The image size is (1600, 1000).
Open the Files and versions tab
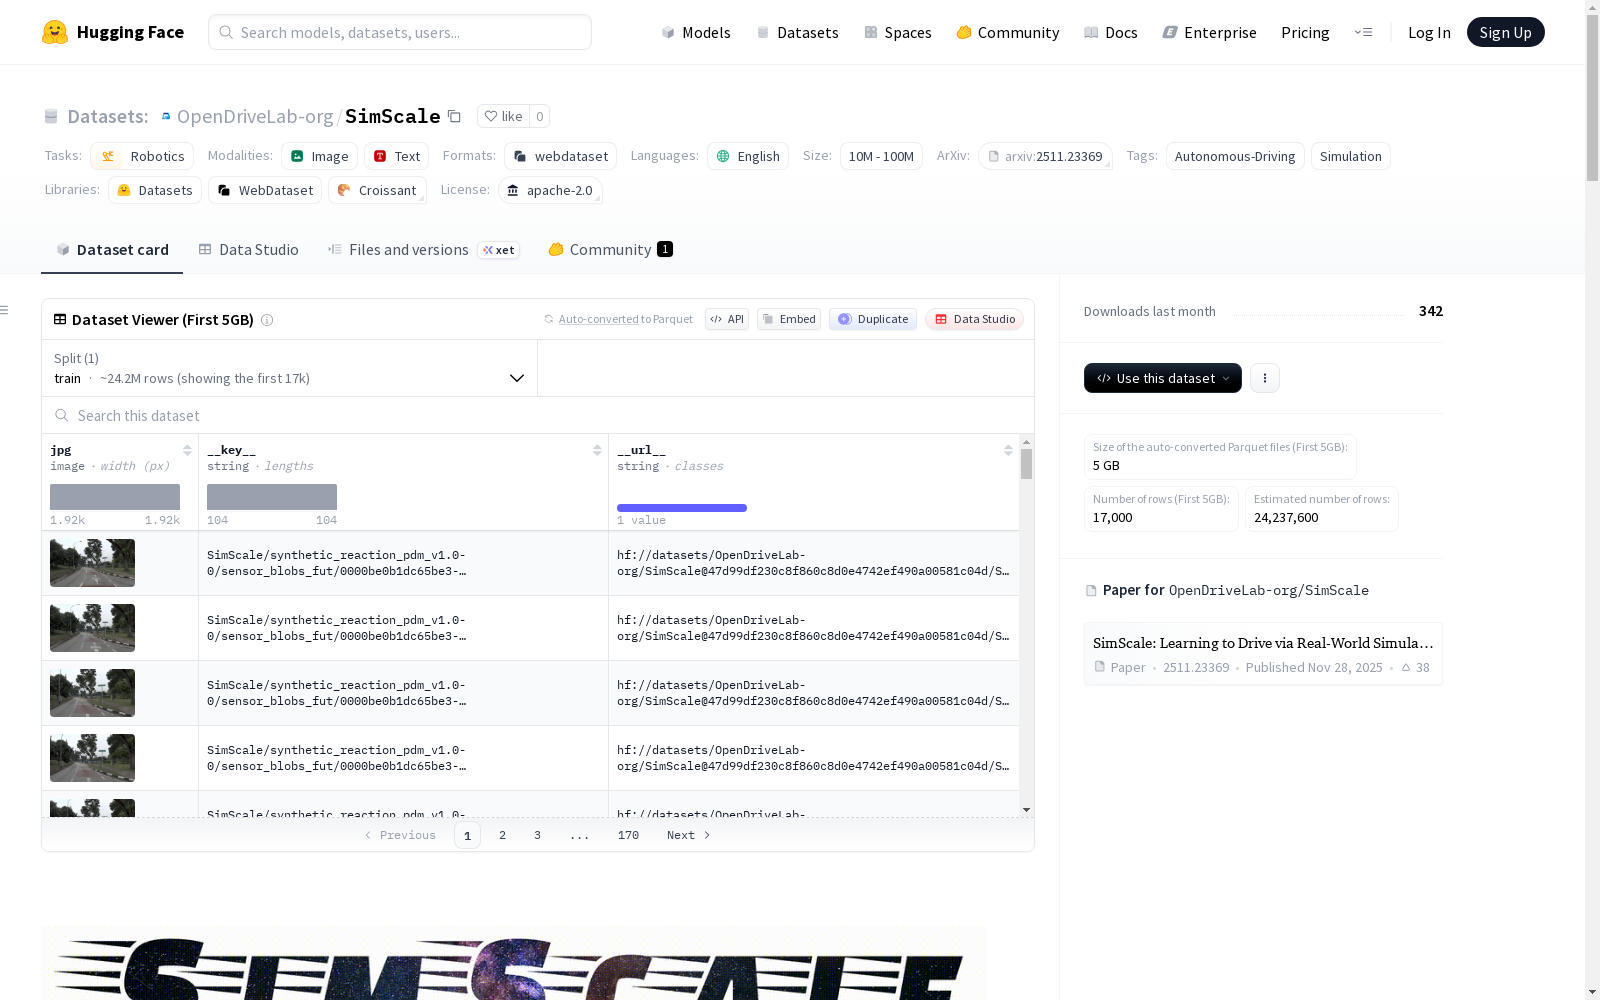point(423,250)
